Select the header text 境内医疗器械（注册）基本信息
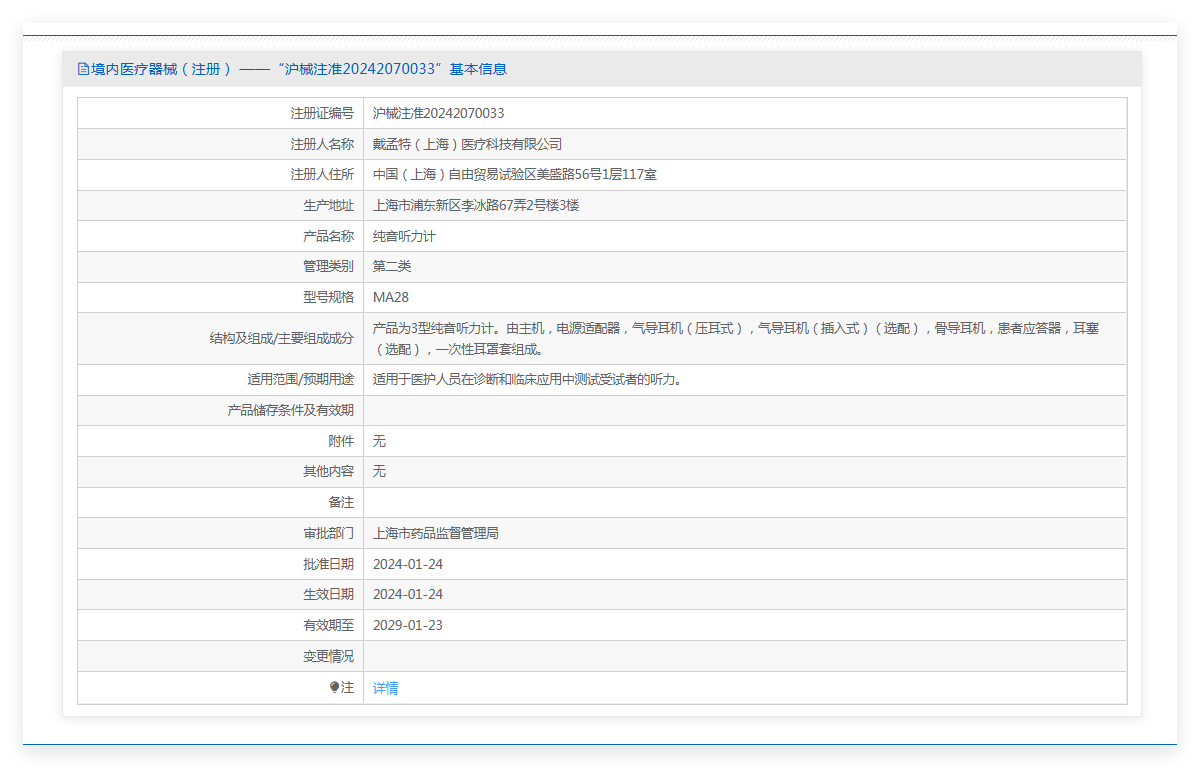 click(x=299, y=69)
